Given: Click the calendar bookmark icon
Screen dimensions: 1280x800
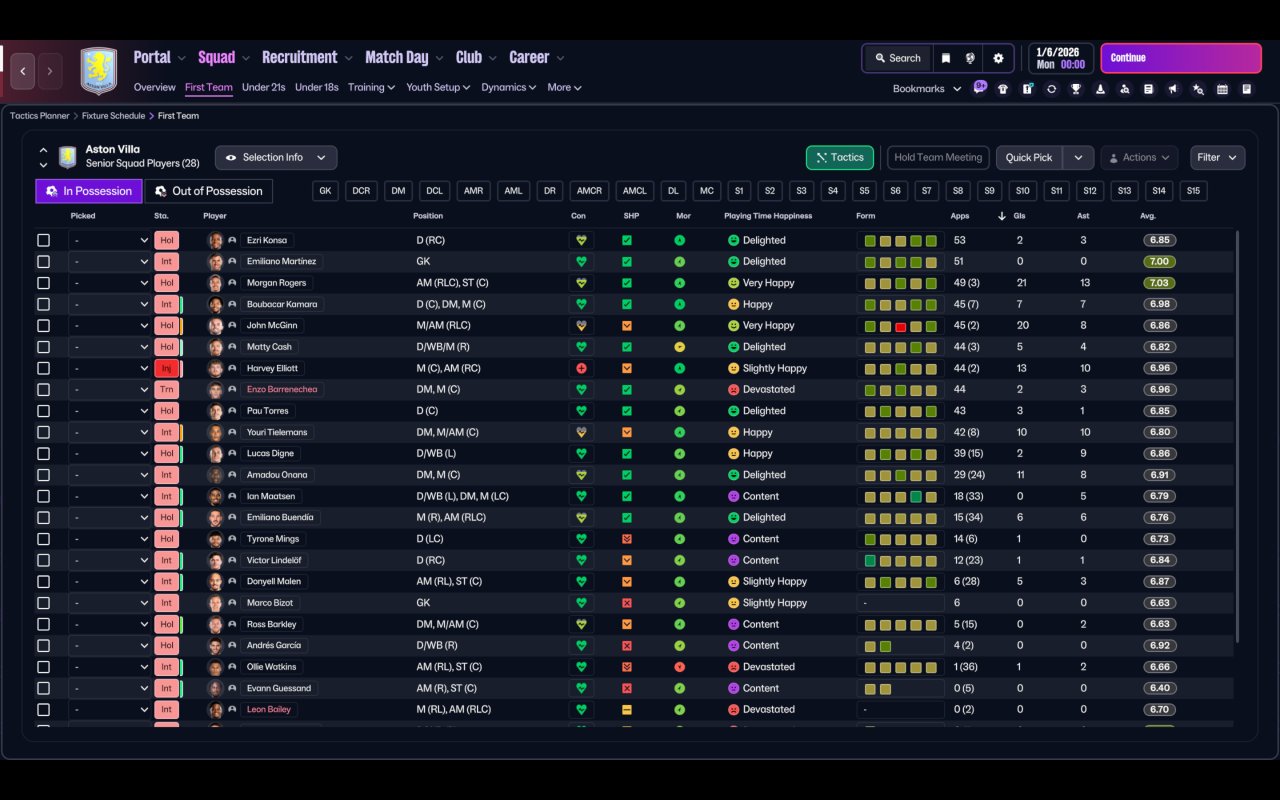Looking at the screenshot, I should [x=1222, y=89].
